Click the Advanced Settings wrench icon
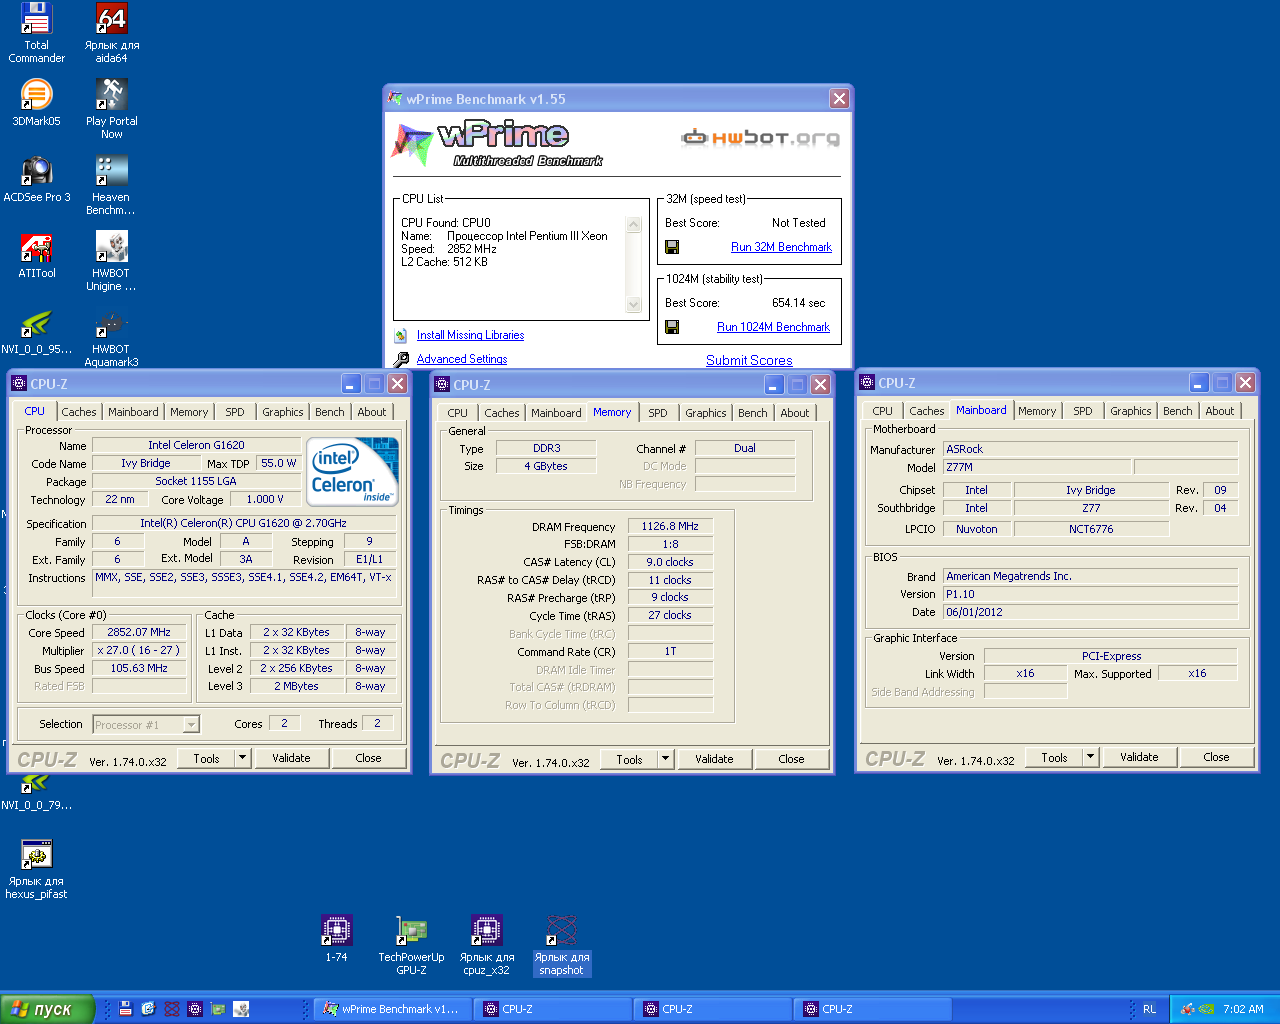This screenshot has height=1024, width=1280. point(401,359)
